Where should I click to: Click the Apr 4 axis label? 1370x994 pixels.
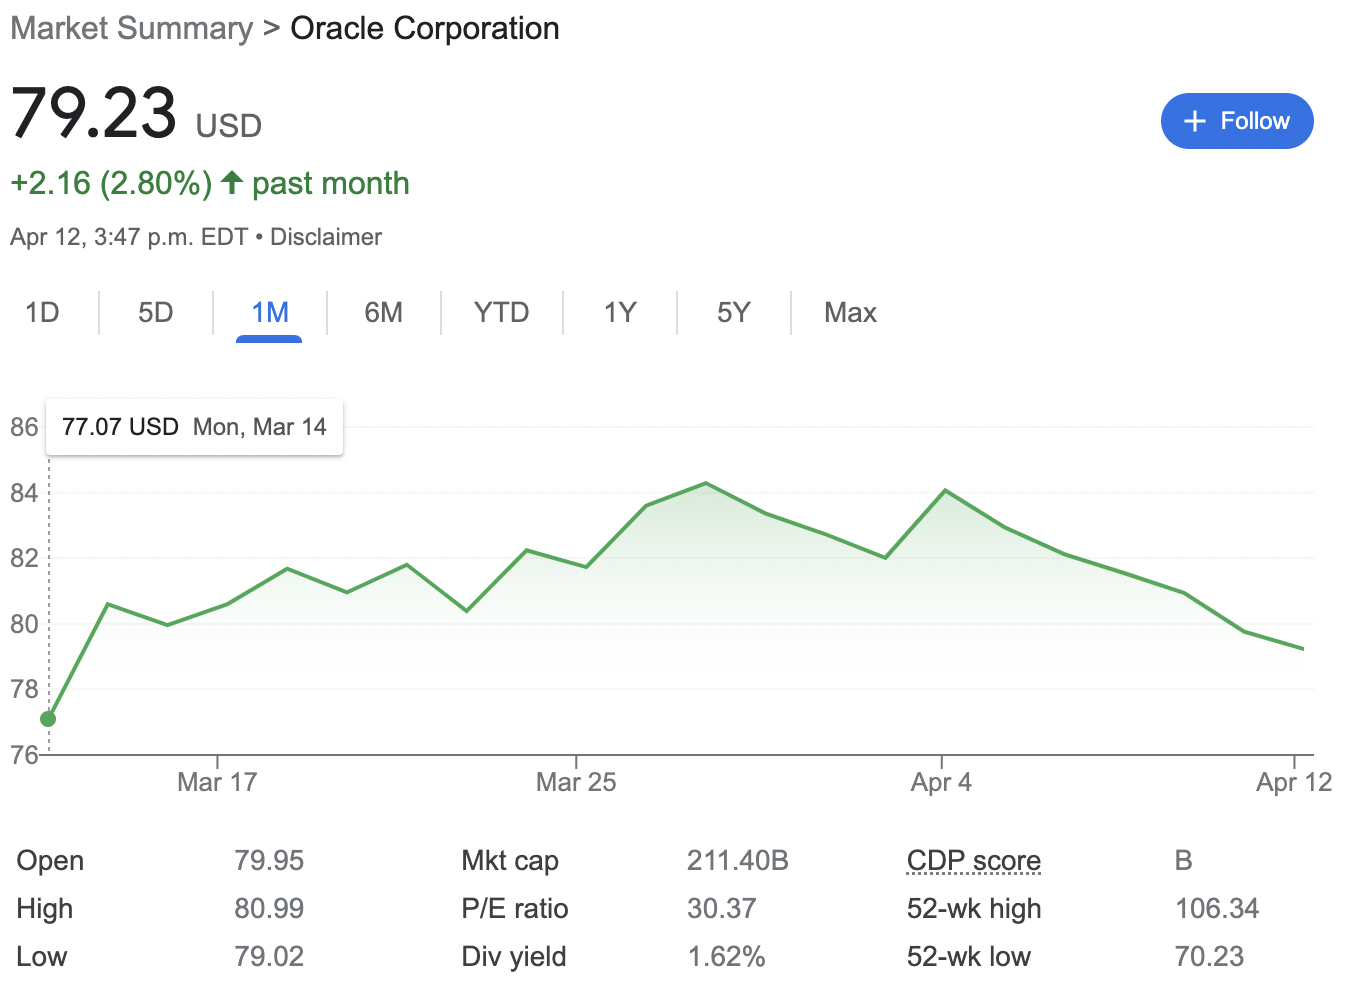(941, 782)
